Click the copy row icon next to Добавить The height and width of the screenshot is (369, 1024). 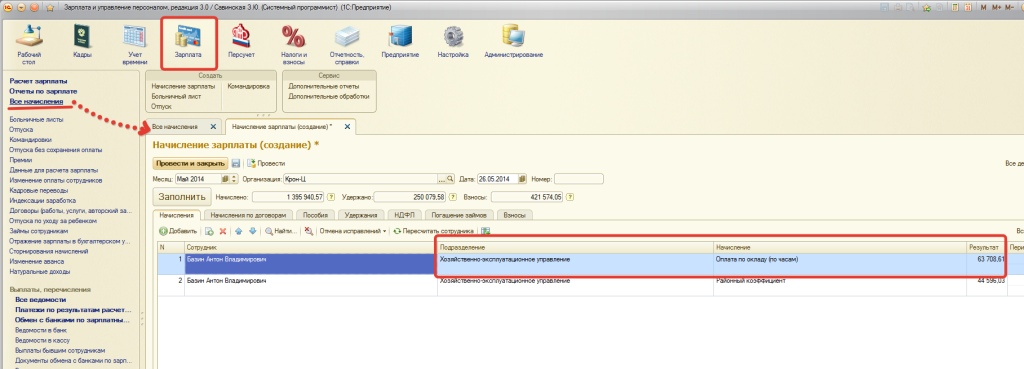tap(210, 231)
